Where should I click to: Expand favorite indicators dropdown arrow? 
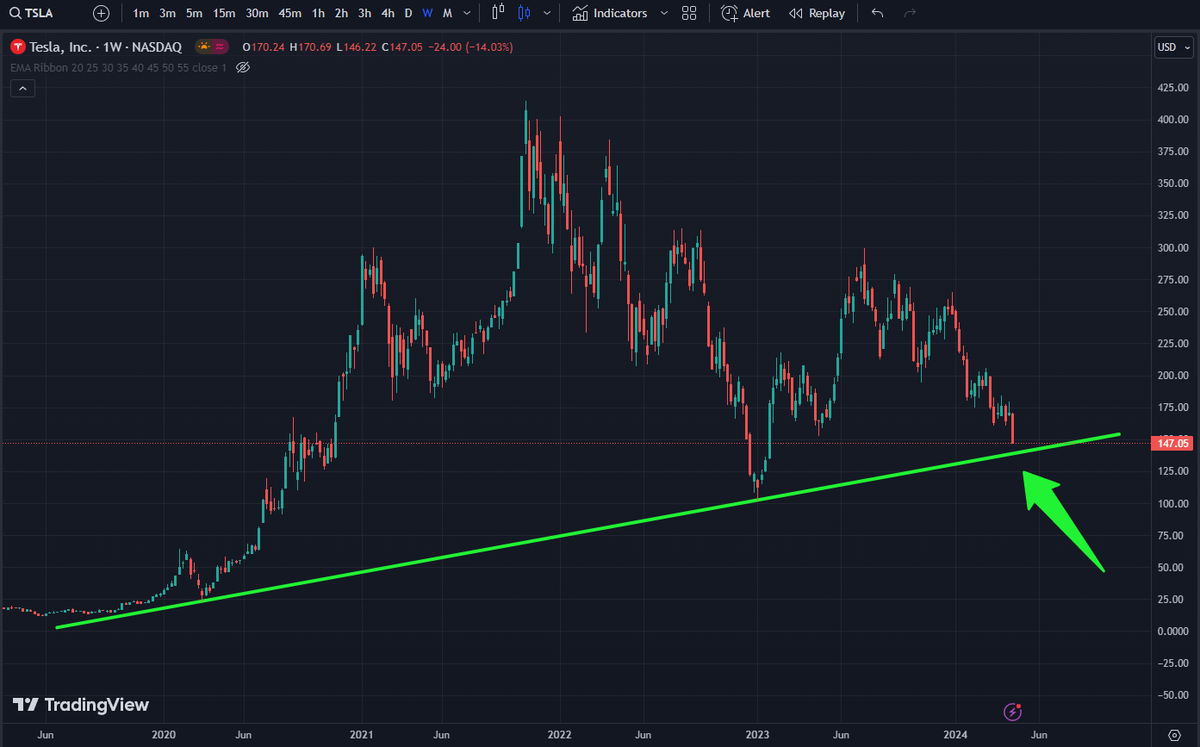(x=664, y=13)
